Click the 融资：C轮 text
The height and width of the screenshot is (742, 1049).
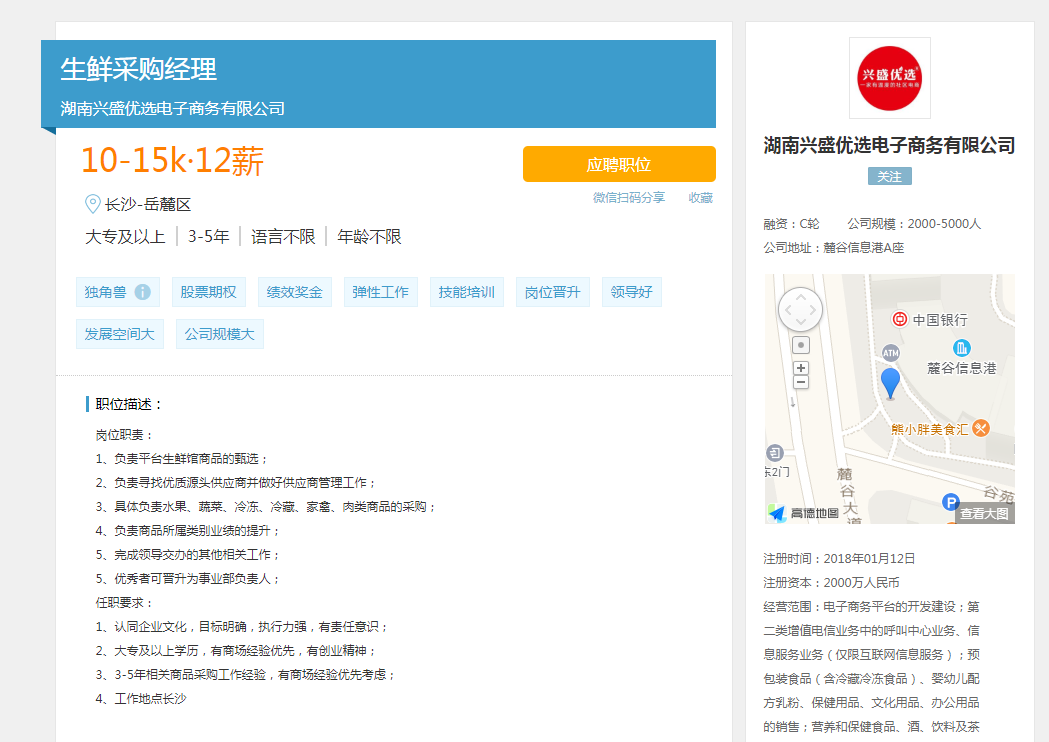tap(791, 223)
